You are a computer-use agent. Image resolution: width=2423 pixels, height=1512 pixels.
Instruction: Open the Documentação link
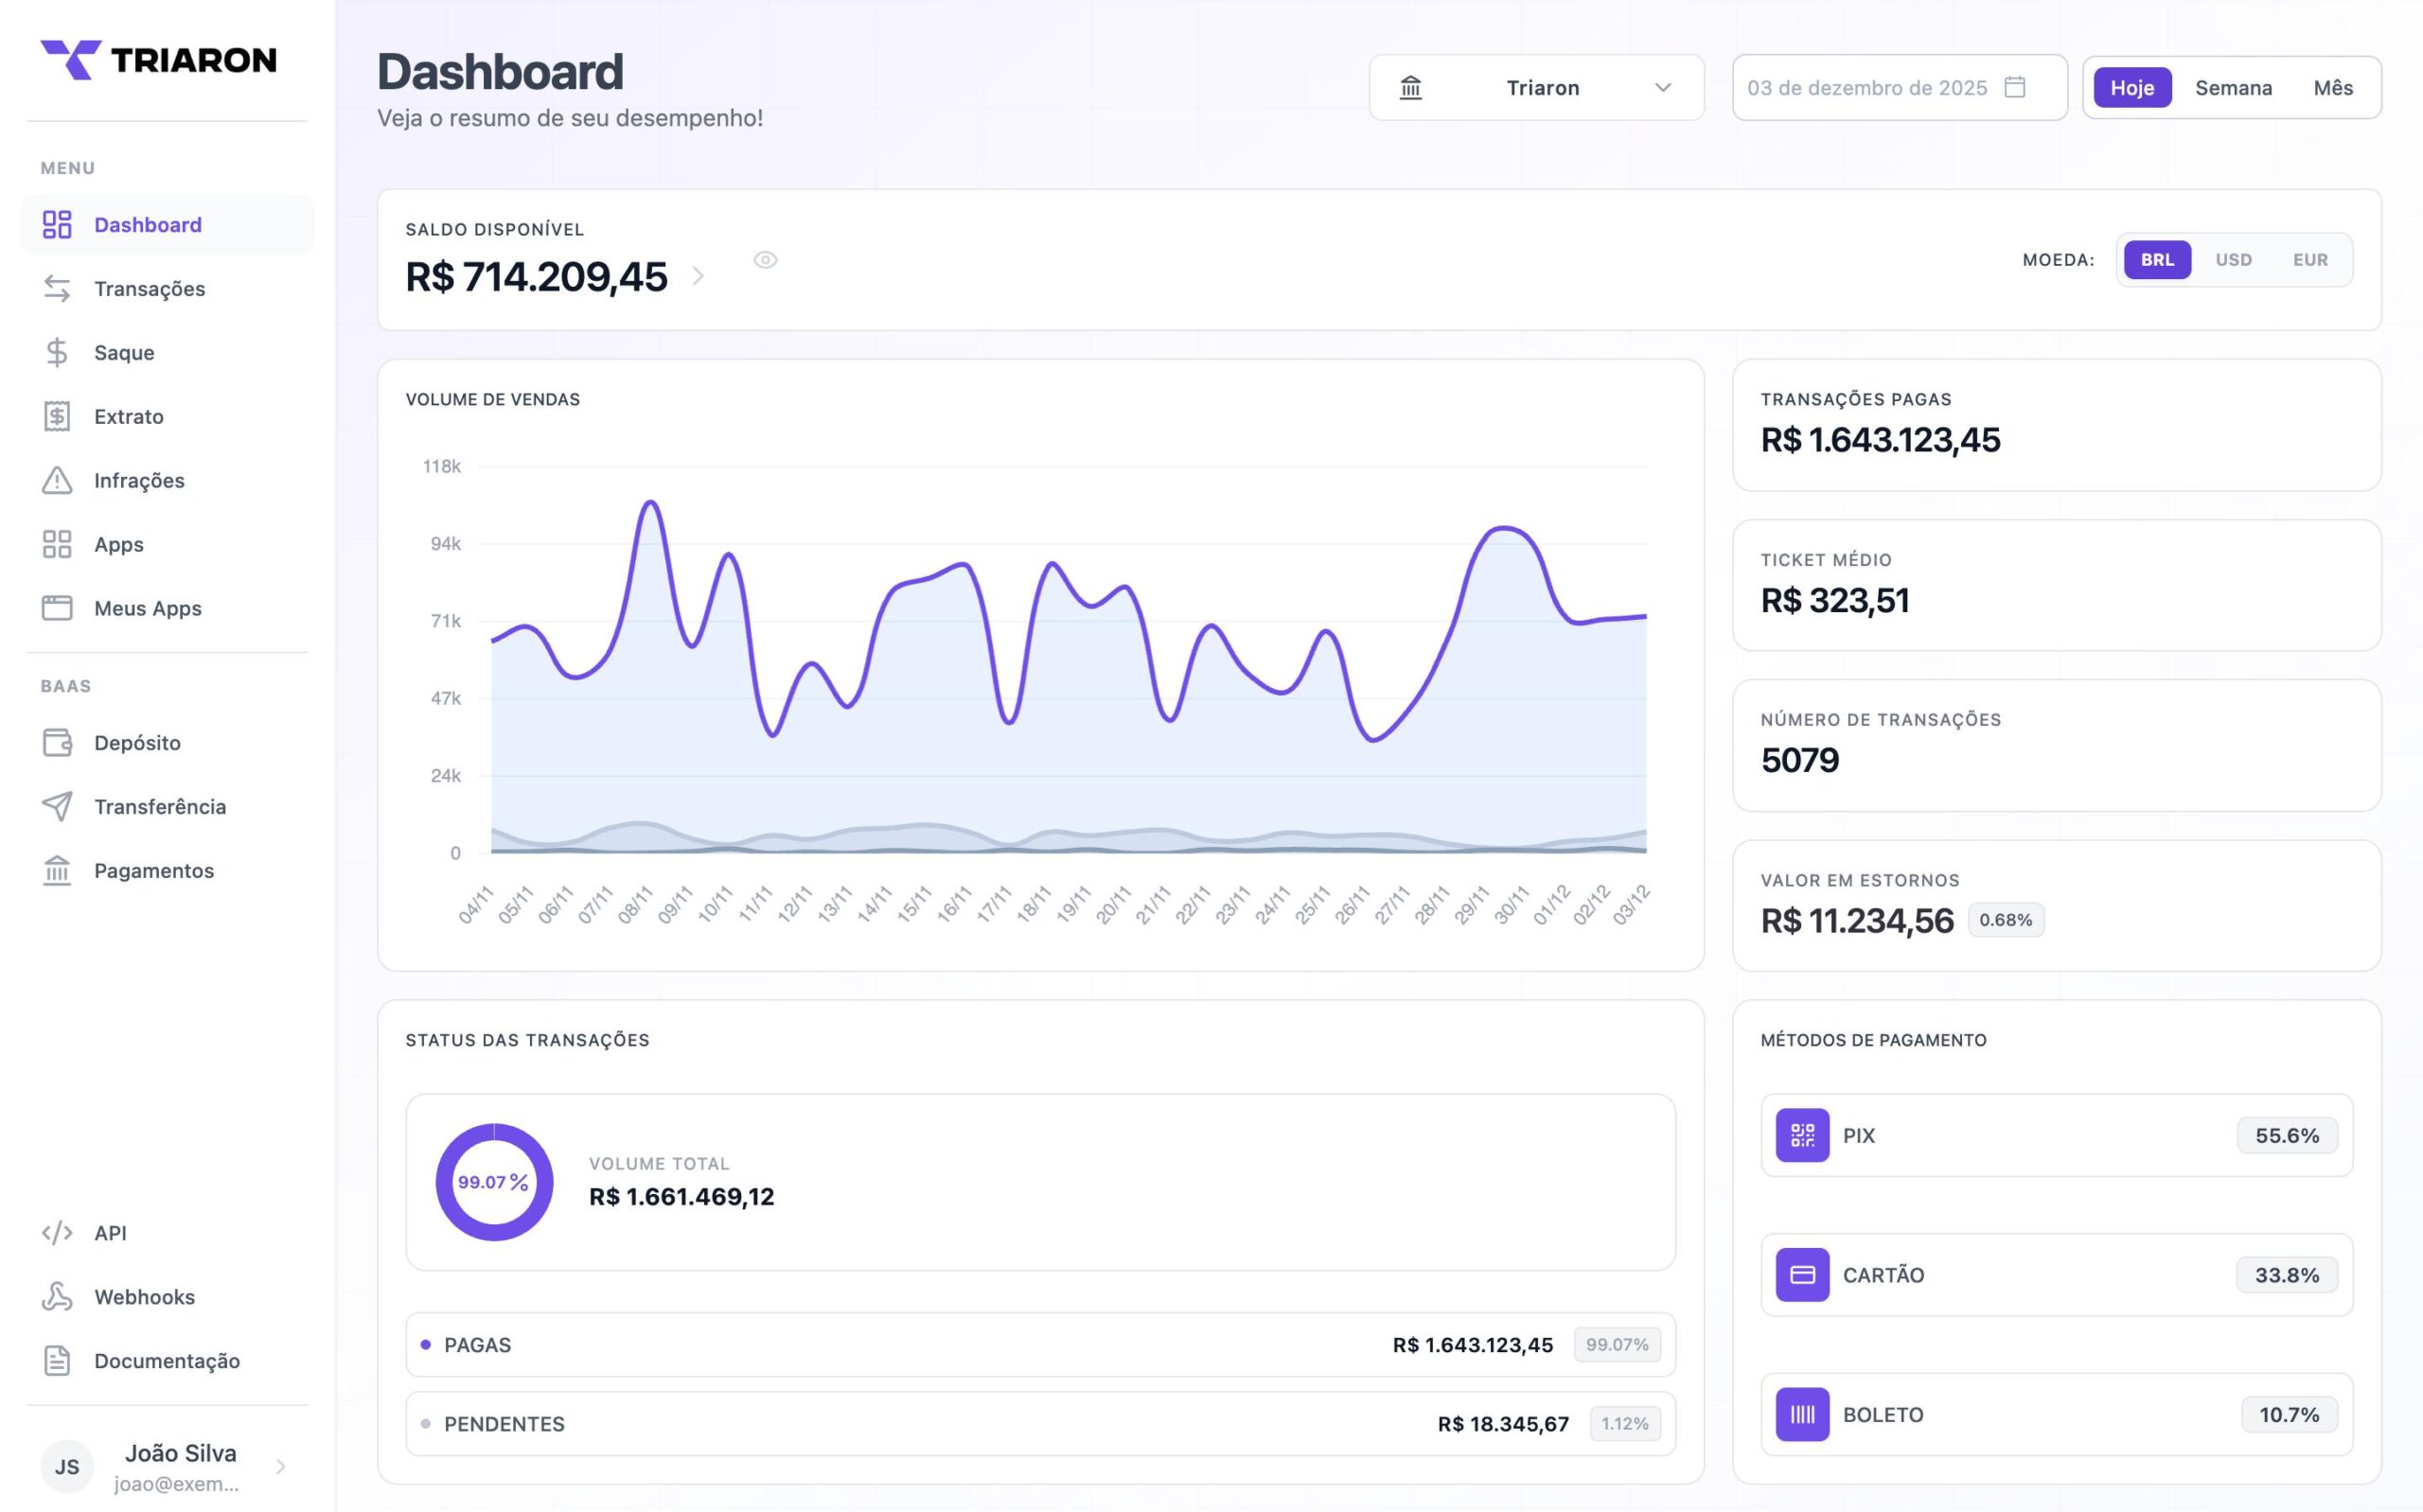pyautogui.click(x=166, y=1360)
